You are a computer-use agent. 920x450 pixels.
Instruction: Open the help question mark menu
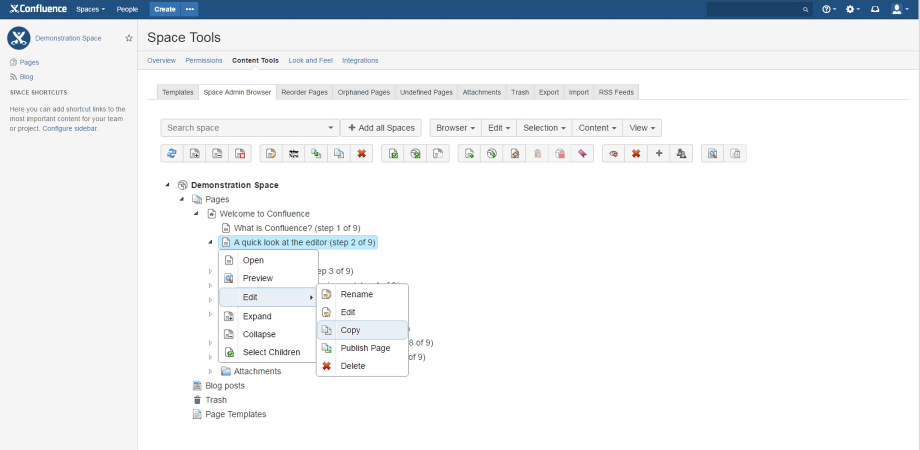[828, 9]
